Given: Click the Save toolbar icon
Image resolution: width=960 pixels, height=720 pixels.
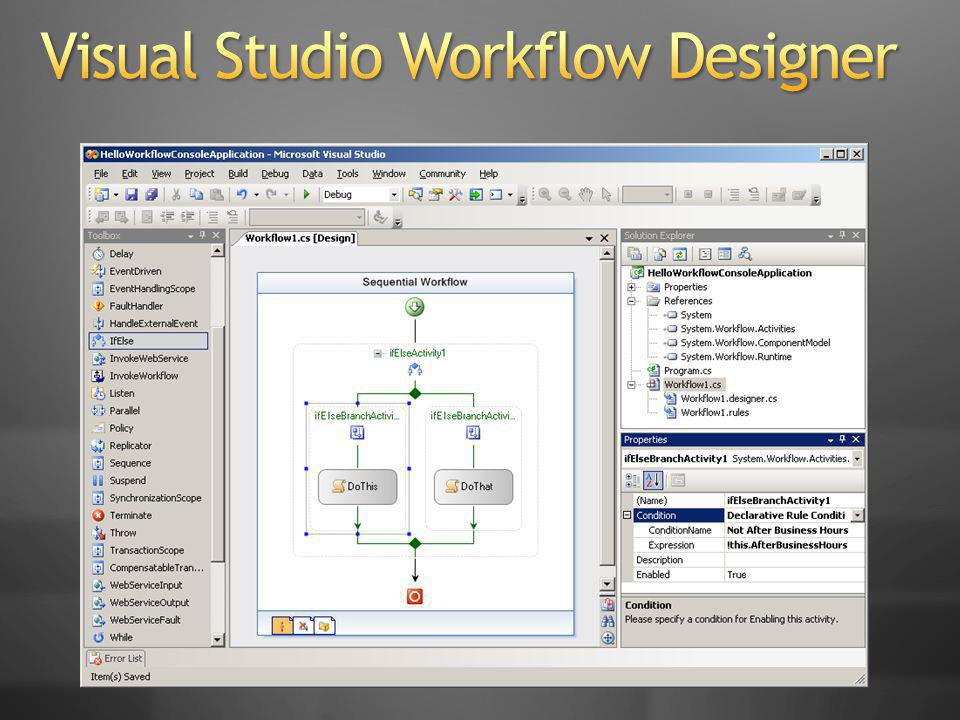Looking at the screenshot, I should coord(131,195).
